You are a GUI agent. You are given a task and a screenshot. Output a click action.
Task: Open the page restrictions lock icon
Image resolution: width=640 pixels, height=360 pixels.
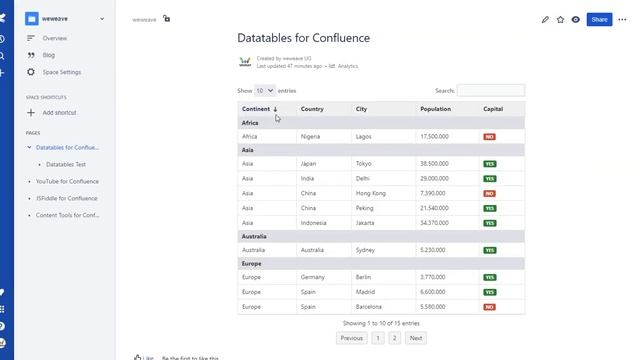click(167, 19)
